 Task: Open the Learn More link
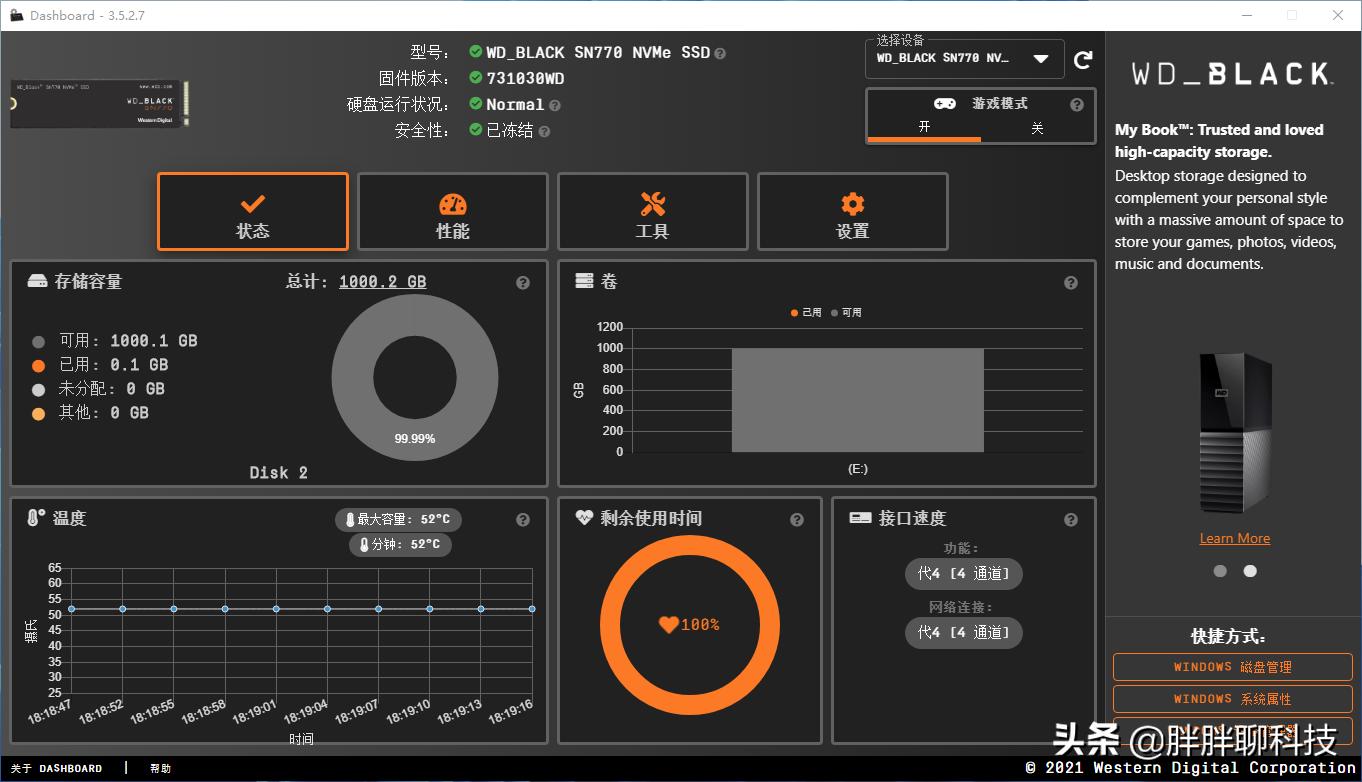1234,538
